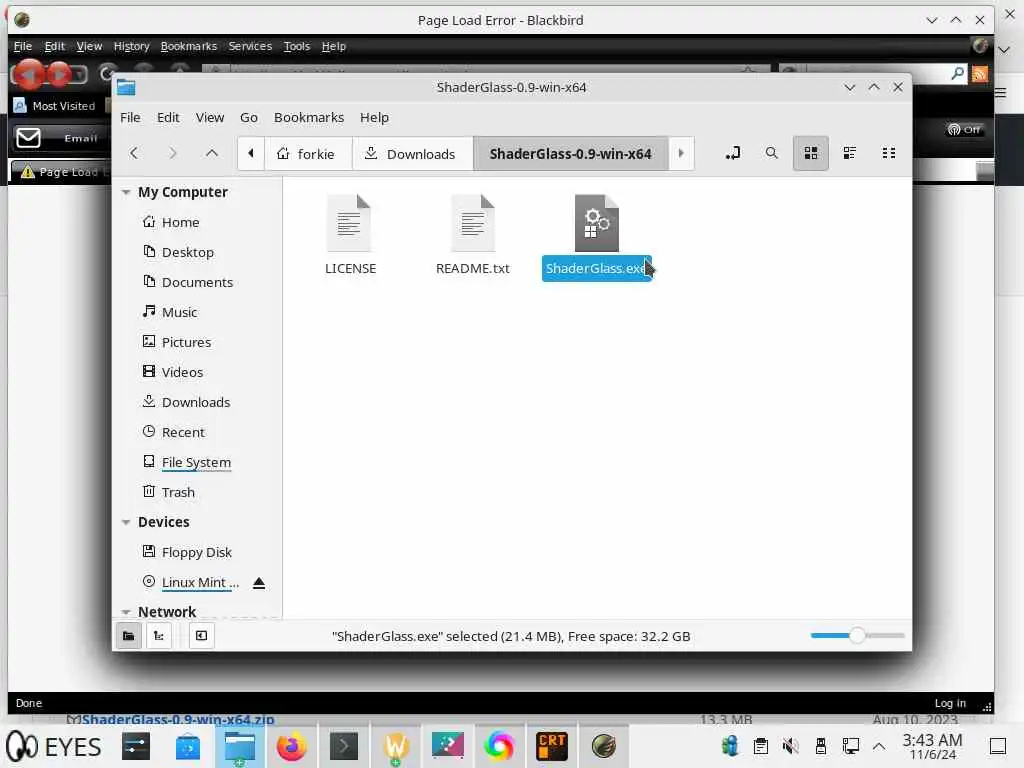This screenshot has height=768, width=1024.
Task: Go back in file manager history
Action: coord(134,153)
